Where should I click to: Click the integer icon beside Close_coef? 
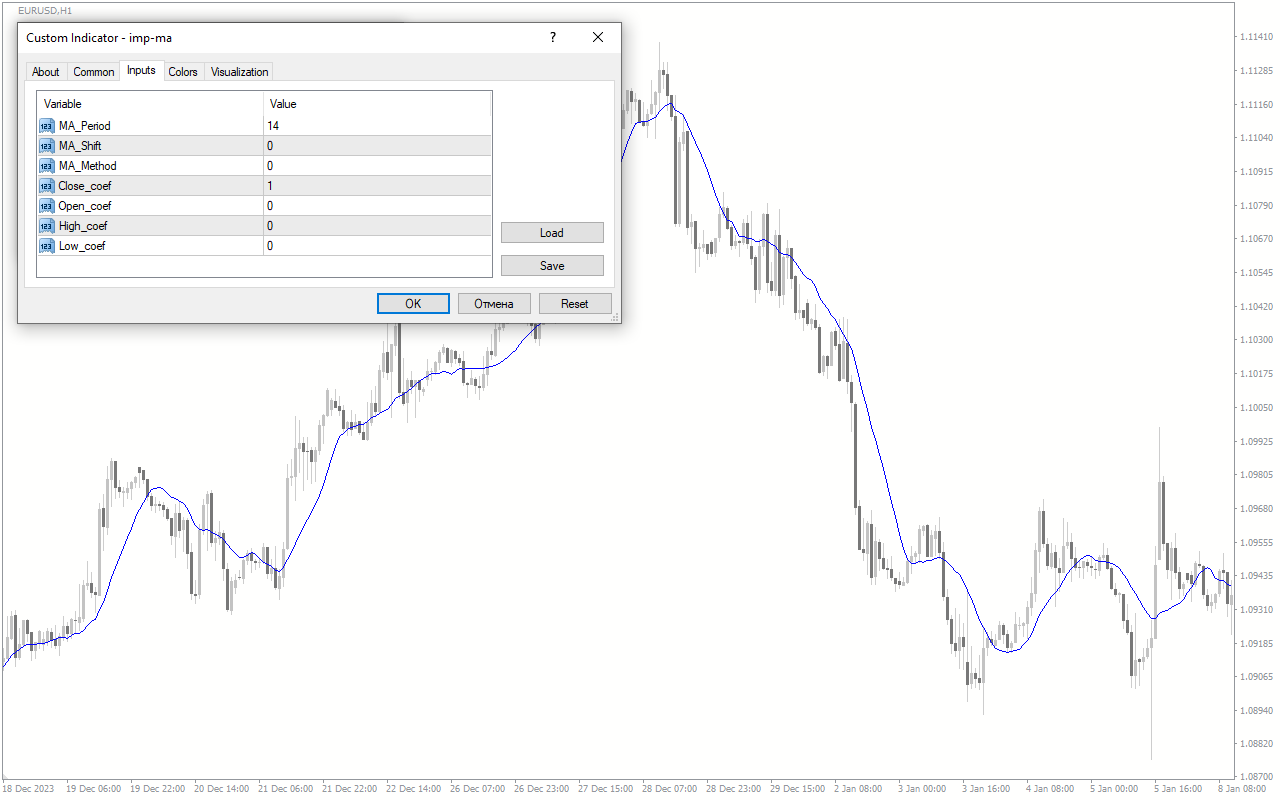coord(47,186)
